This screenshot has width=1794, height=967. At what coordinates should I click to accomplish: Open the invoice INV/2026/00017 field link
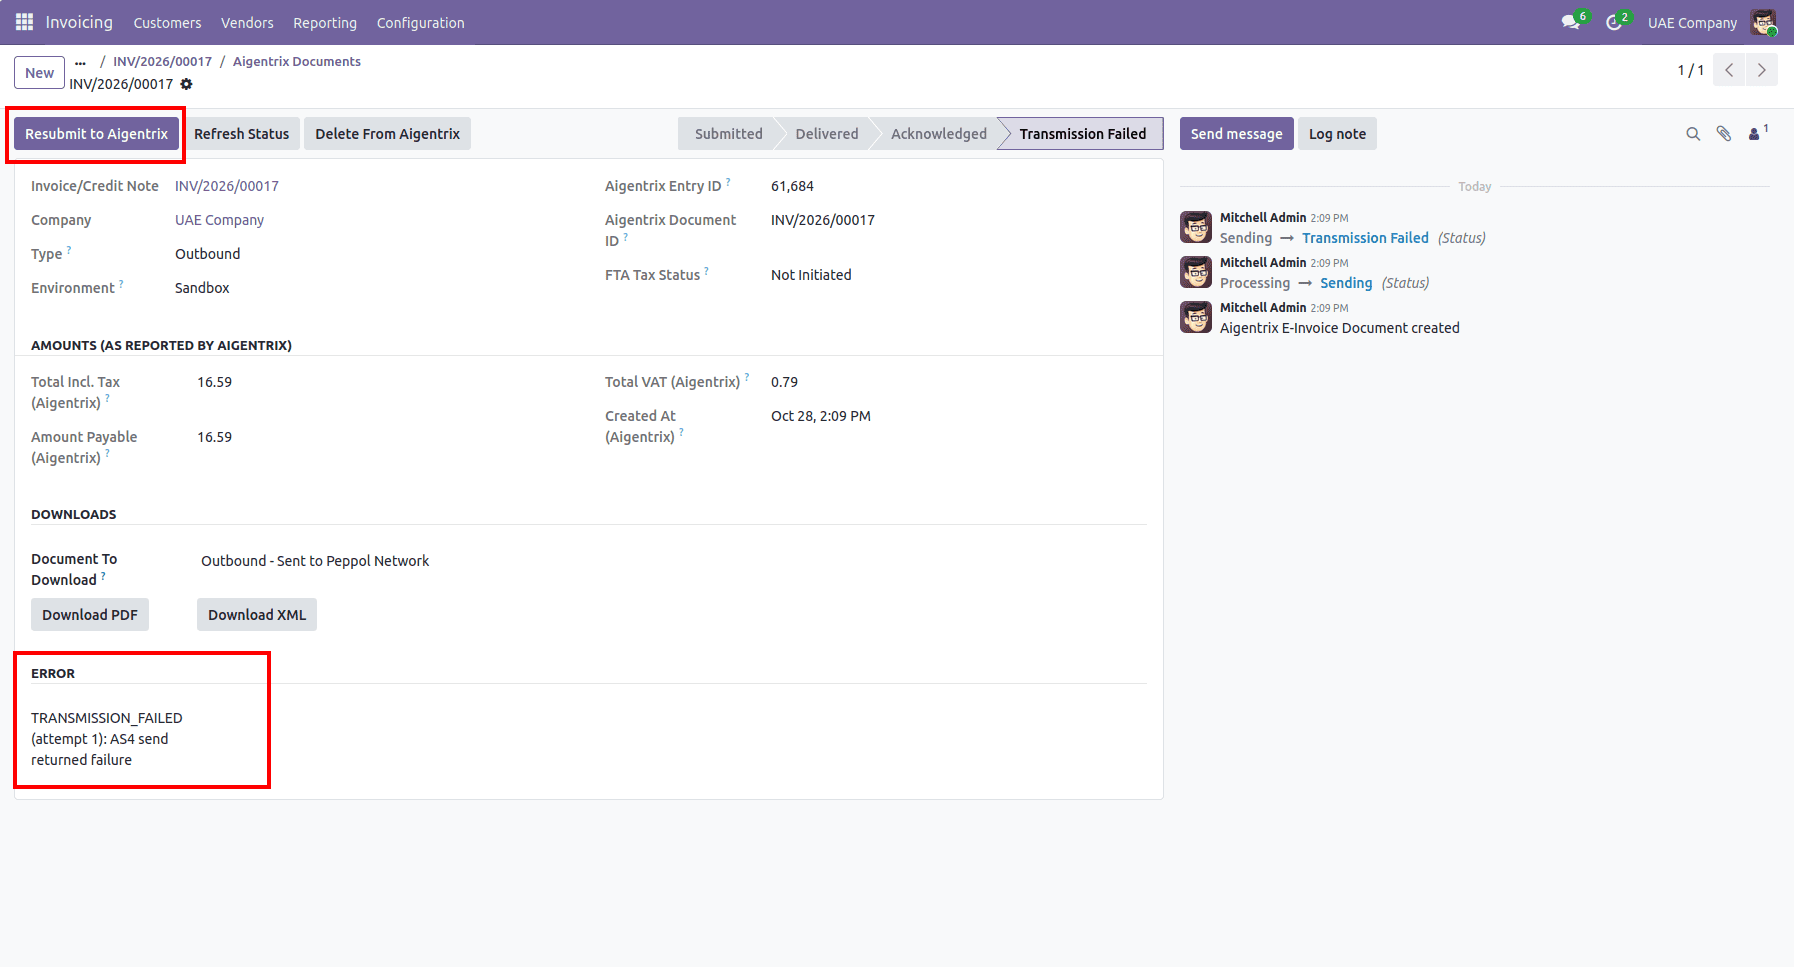pyautogui.click(x=227, y=186)
